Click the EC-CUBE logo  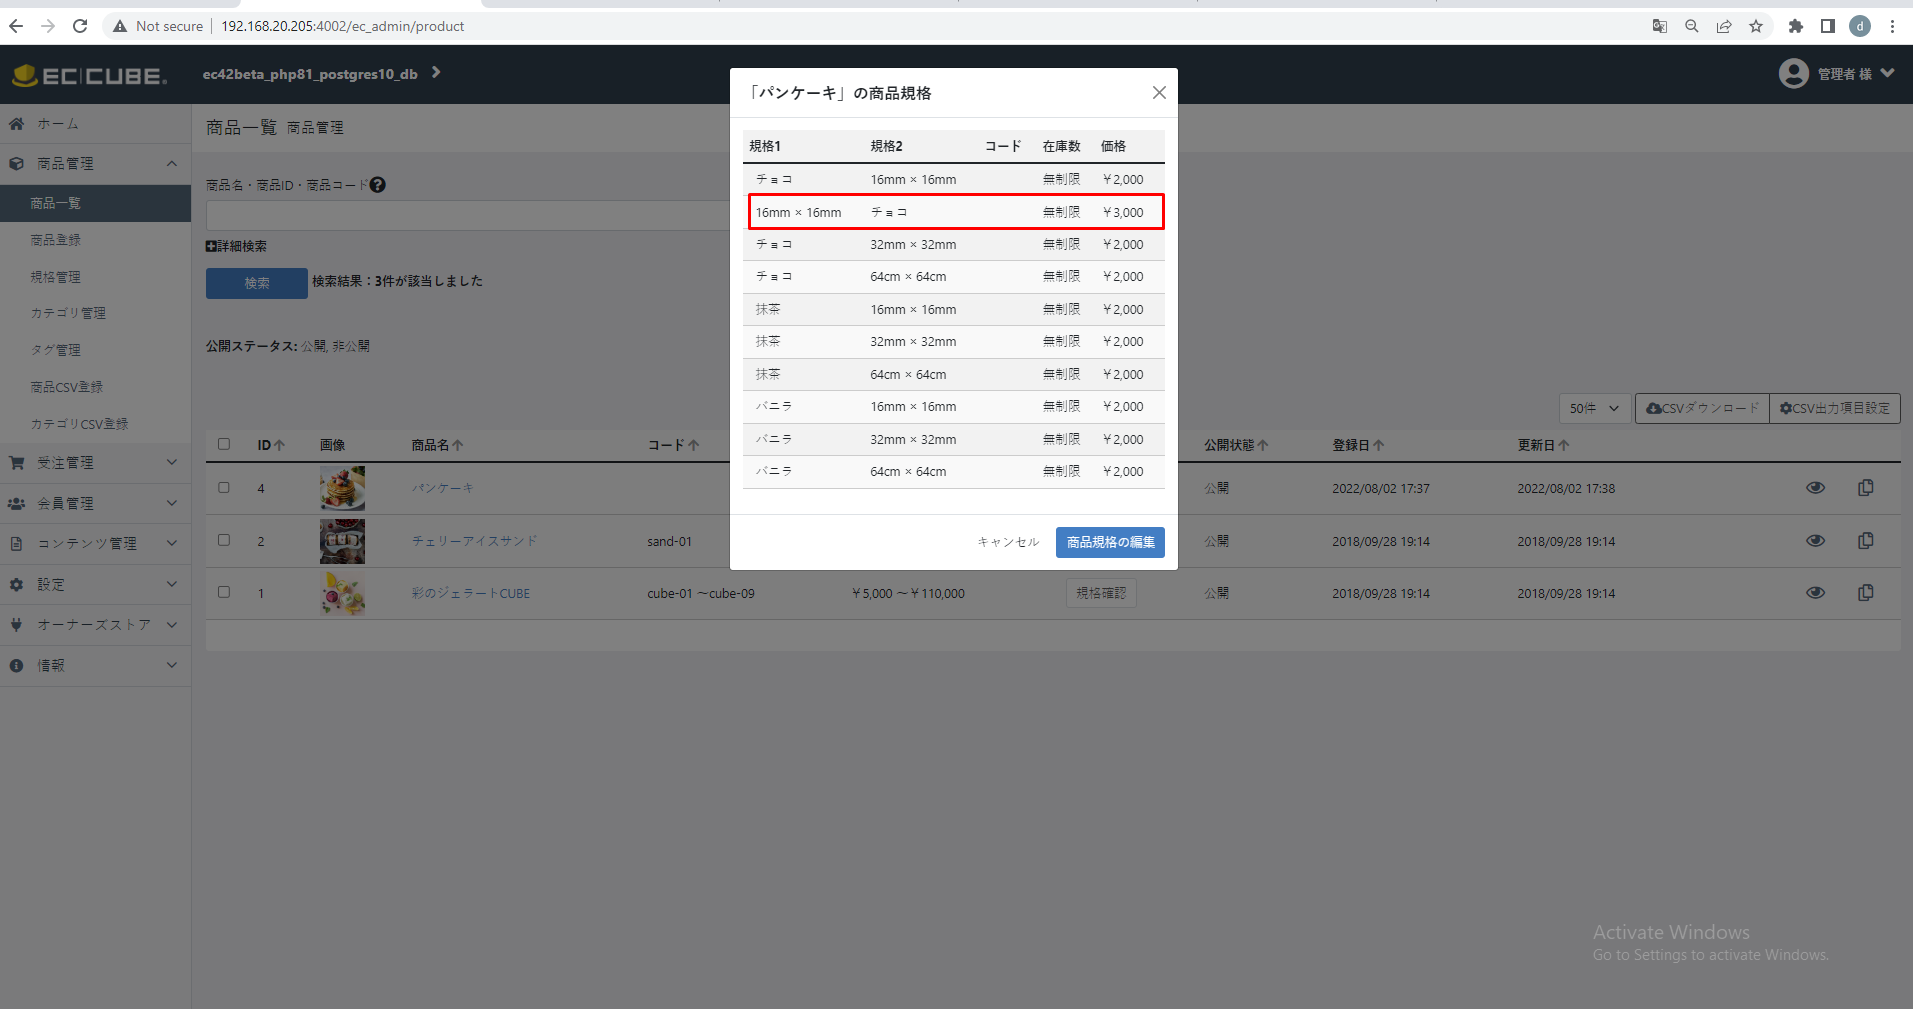click(x=90, y=73)
